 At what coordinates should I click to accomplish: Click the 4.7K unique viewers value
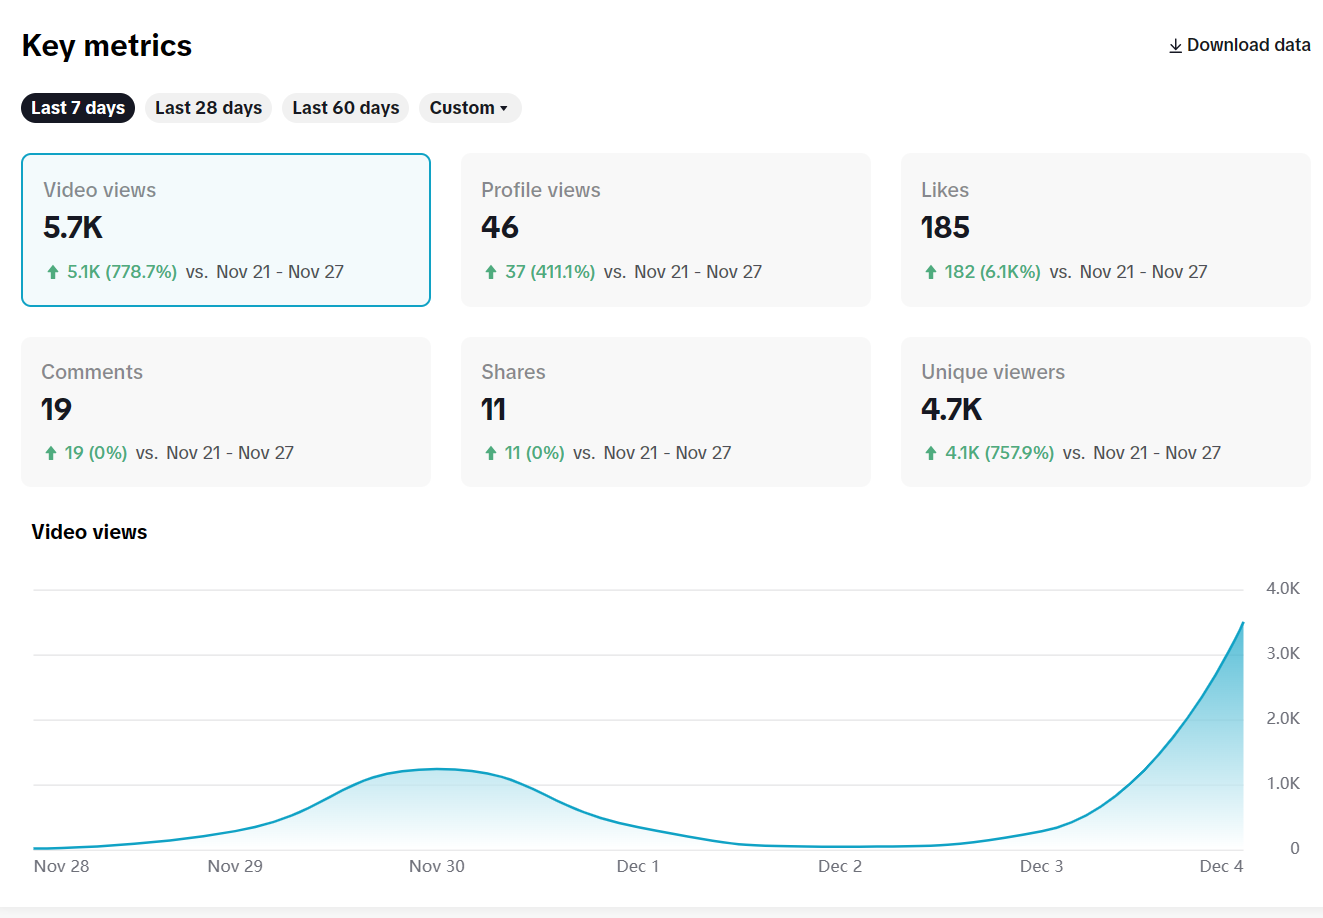[952, 410]
